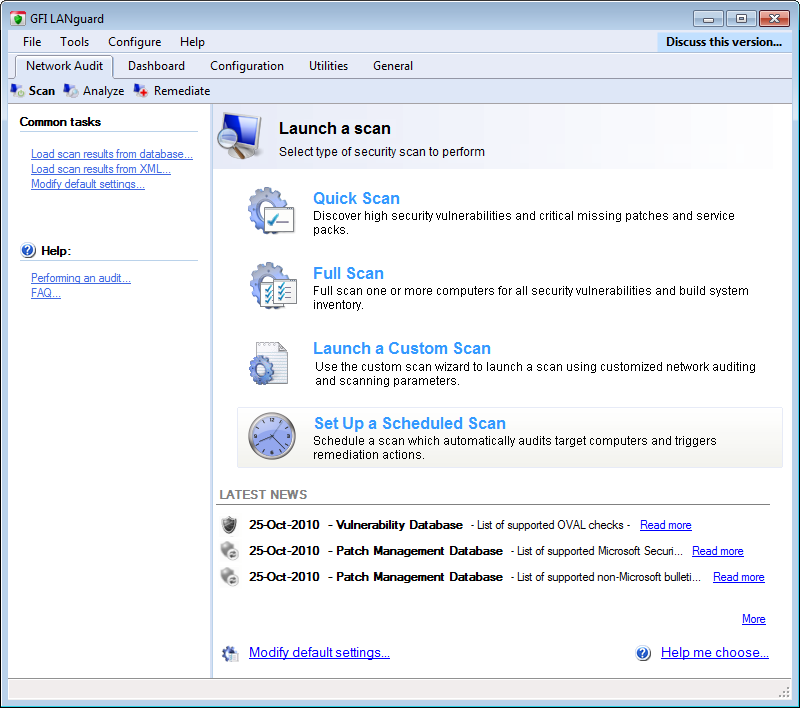Viewport: 800px width, 708px height.
Task: Click the Vulnerability Database shield news icon
Action: 229,525
